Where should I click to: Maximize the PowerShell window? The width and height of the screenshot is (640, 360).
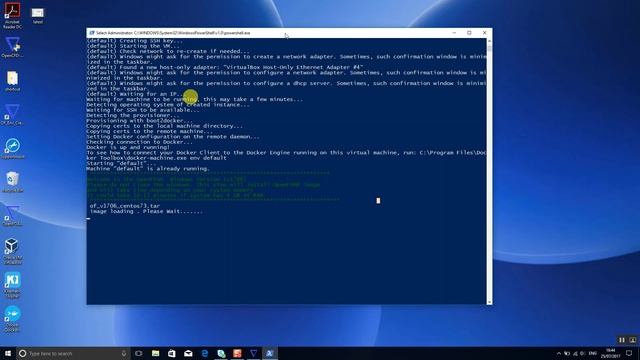tap(469, 33)
